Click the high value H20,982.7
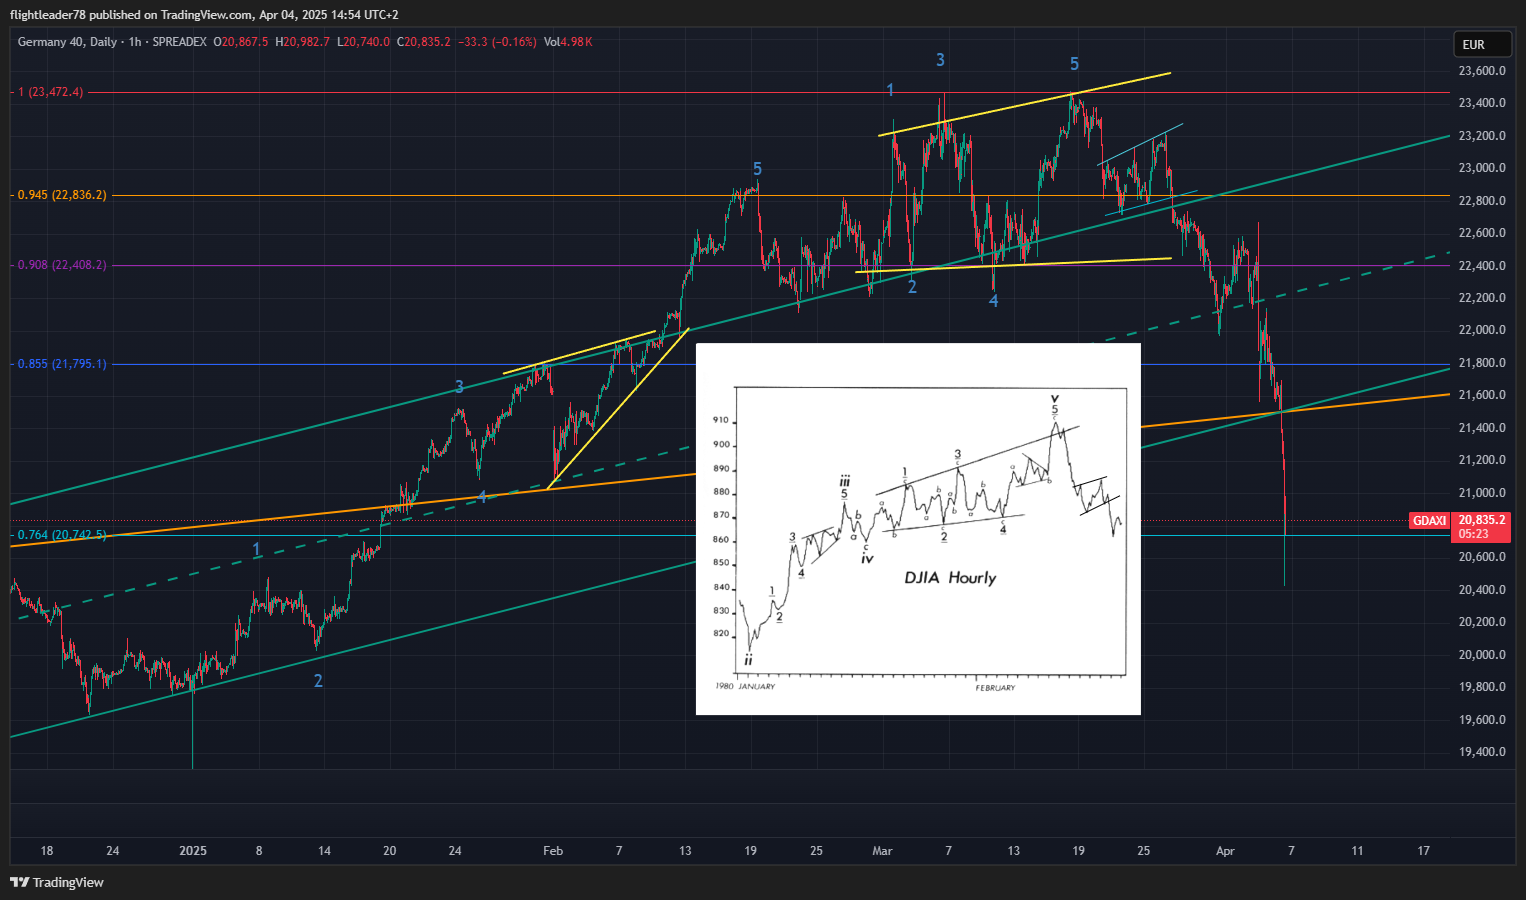This screenshot has height=900, width=1526. [303, 42]
